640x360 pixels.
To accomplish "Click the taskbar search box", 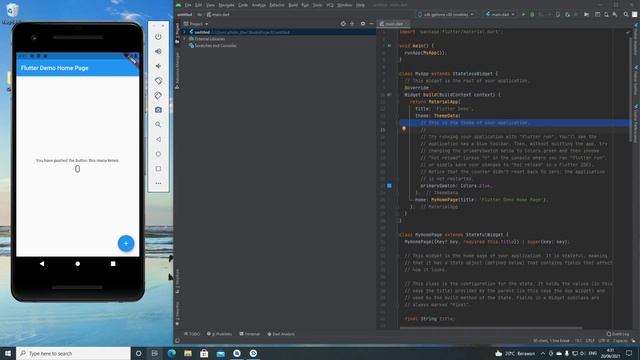I will (x=73, y=353).
